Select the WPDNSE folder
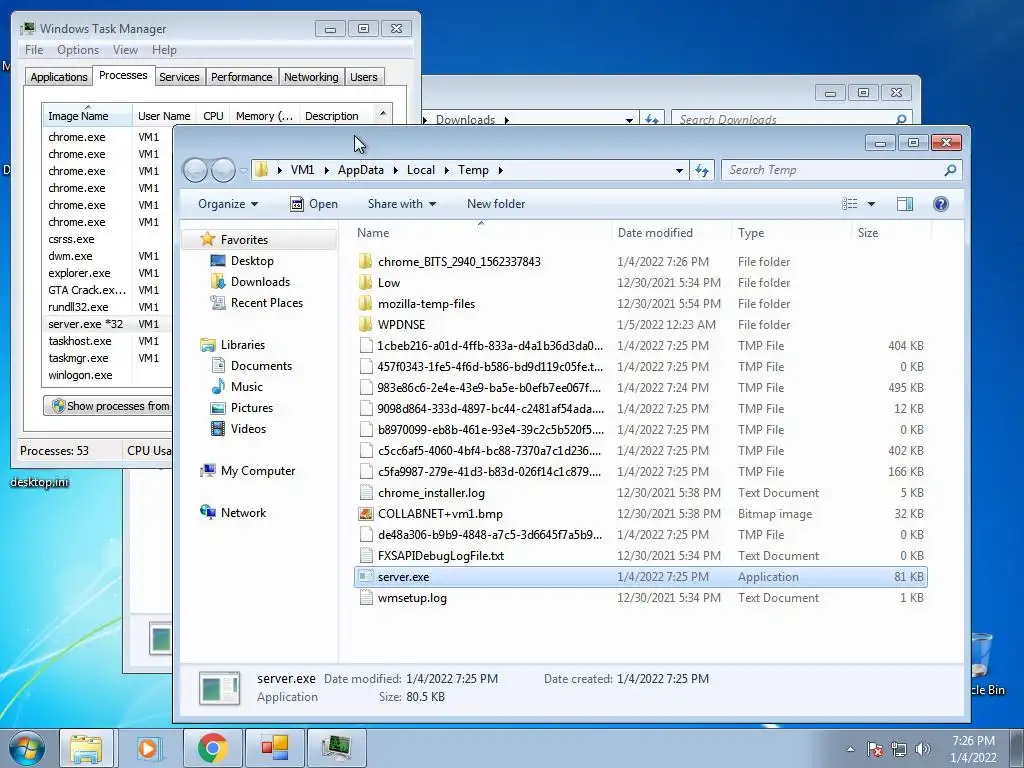The width and height of the screenshot is (1024, 768). coord(401,325)
